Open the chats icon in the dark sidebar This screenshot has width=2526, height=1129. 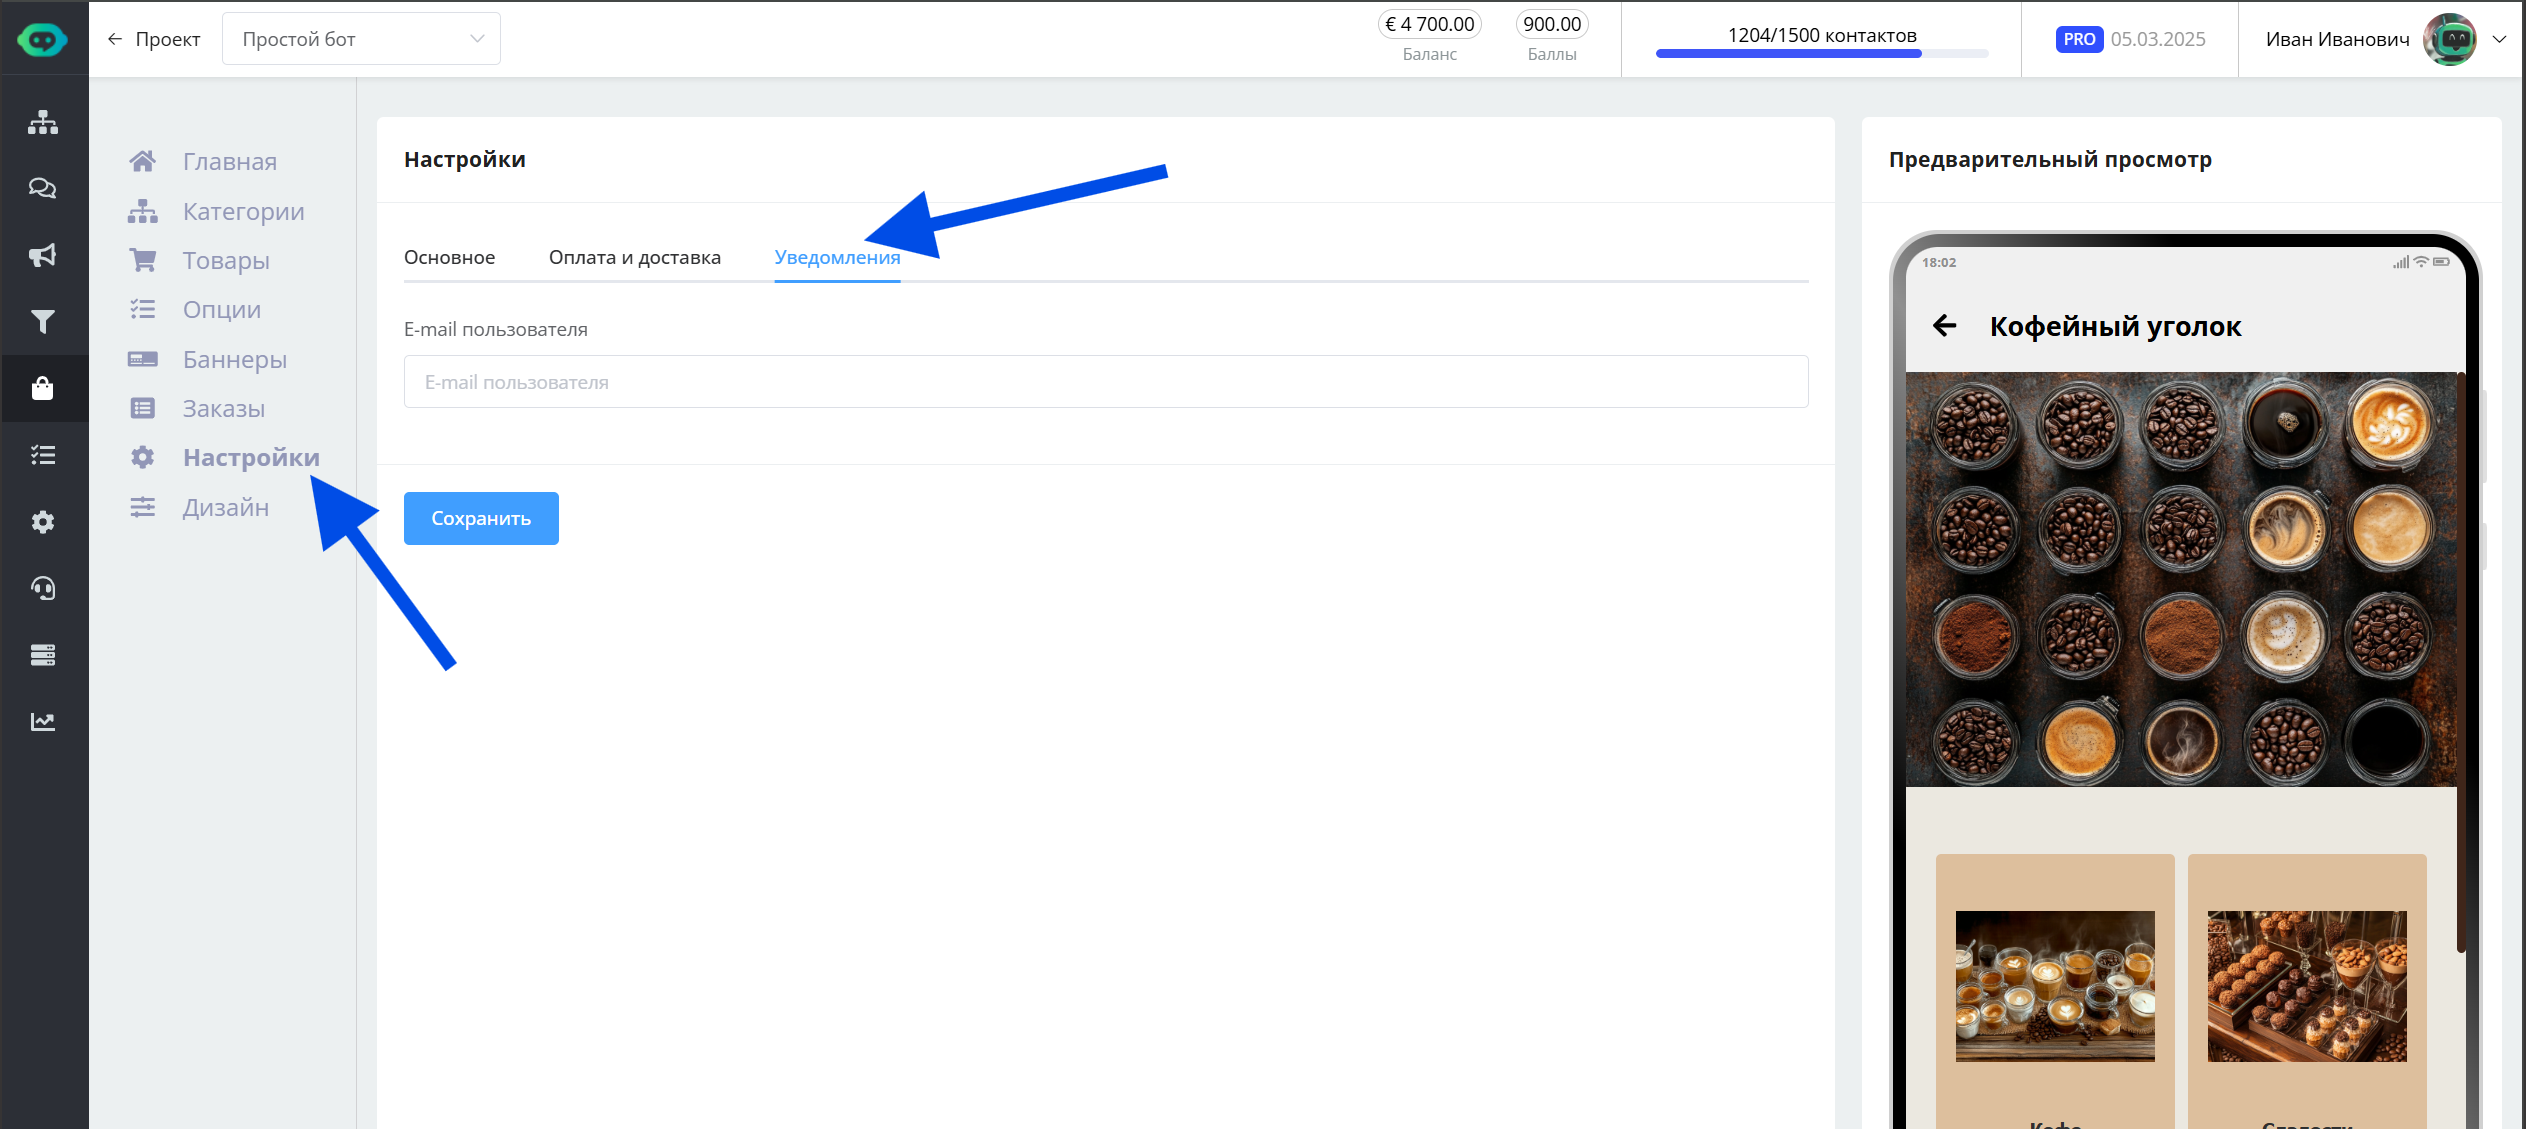coord(42,188)
